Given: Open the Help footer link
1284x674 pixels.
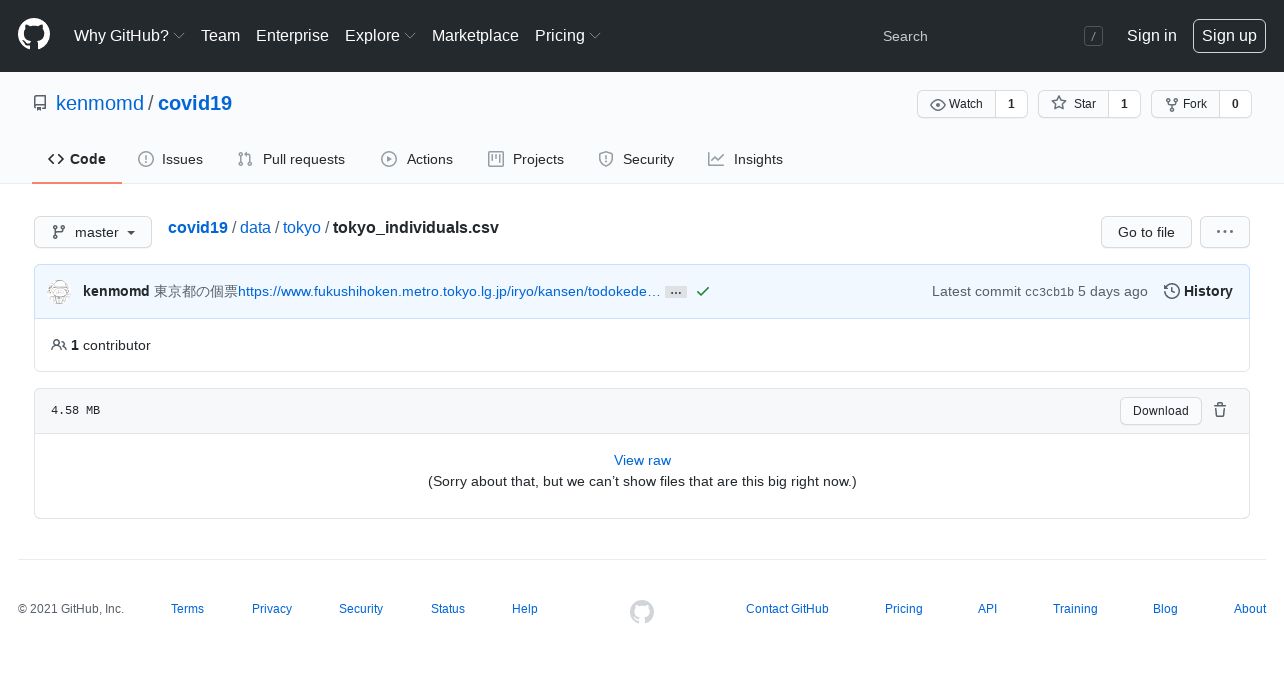Looking at the screenshot, I should pos(525,609).
